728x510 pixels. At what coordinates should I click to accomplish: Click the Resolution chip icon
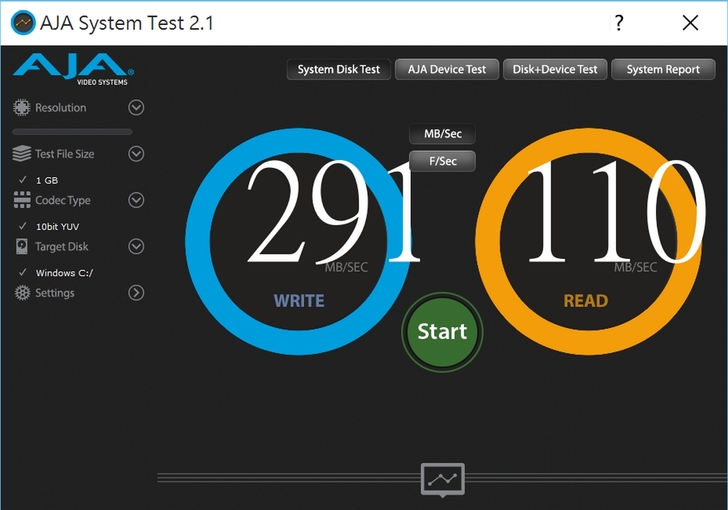pyautogui.click(x=21, y=108)
